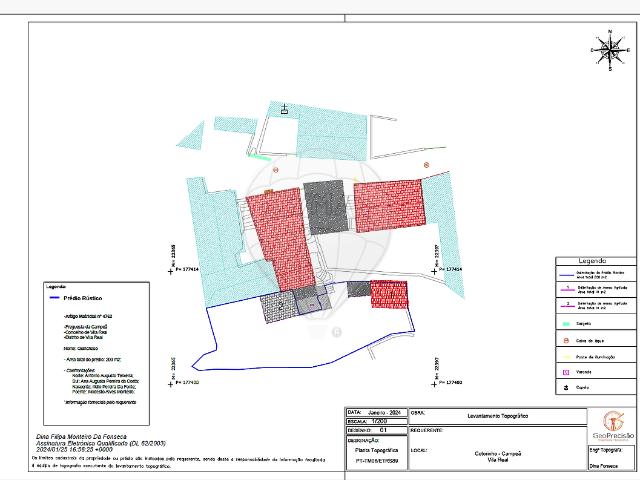
Task: Click the 'Levantamento Topográfico' title
Action: 498,416
